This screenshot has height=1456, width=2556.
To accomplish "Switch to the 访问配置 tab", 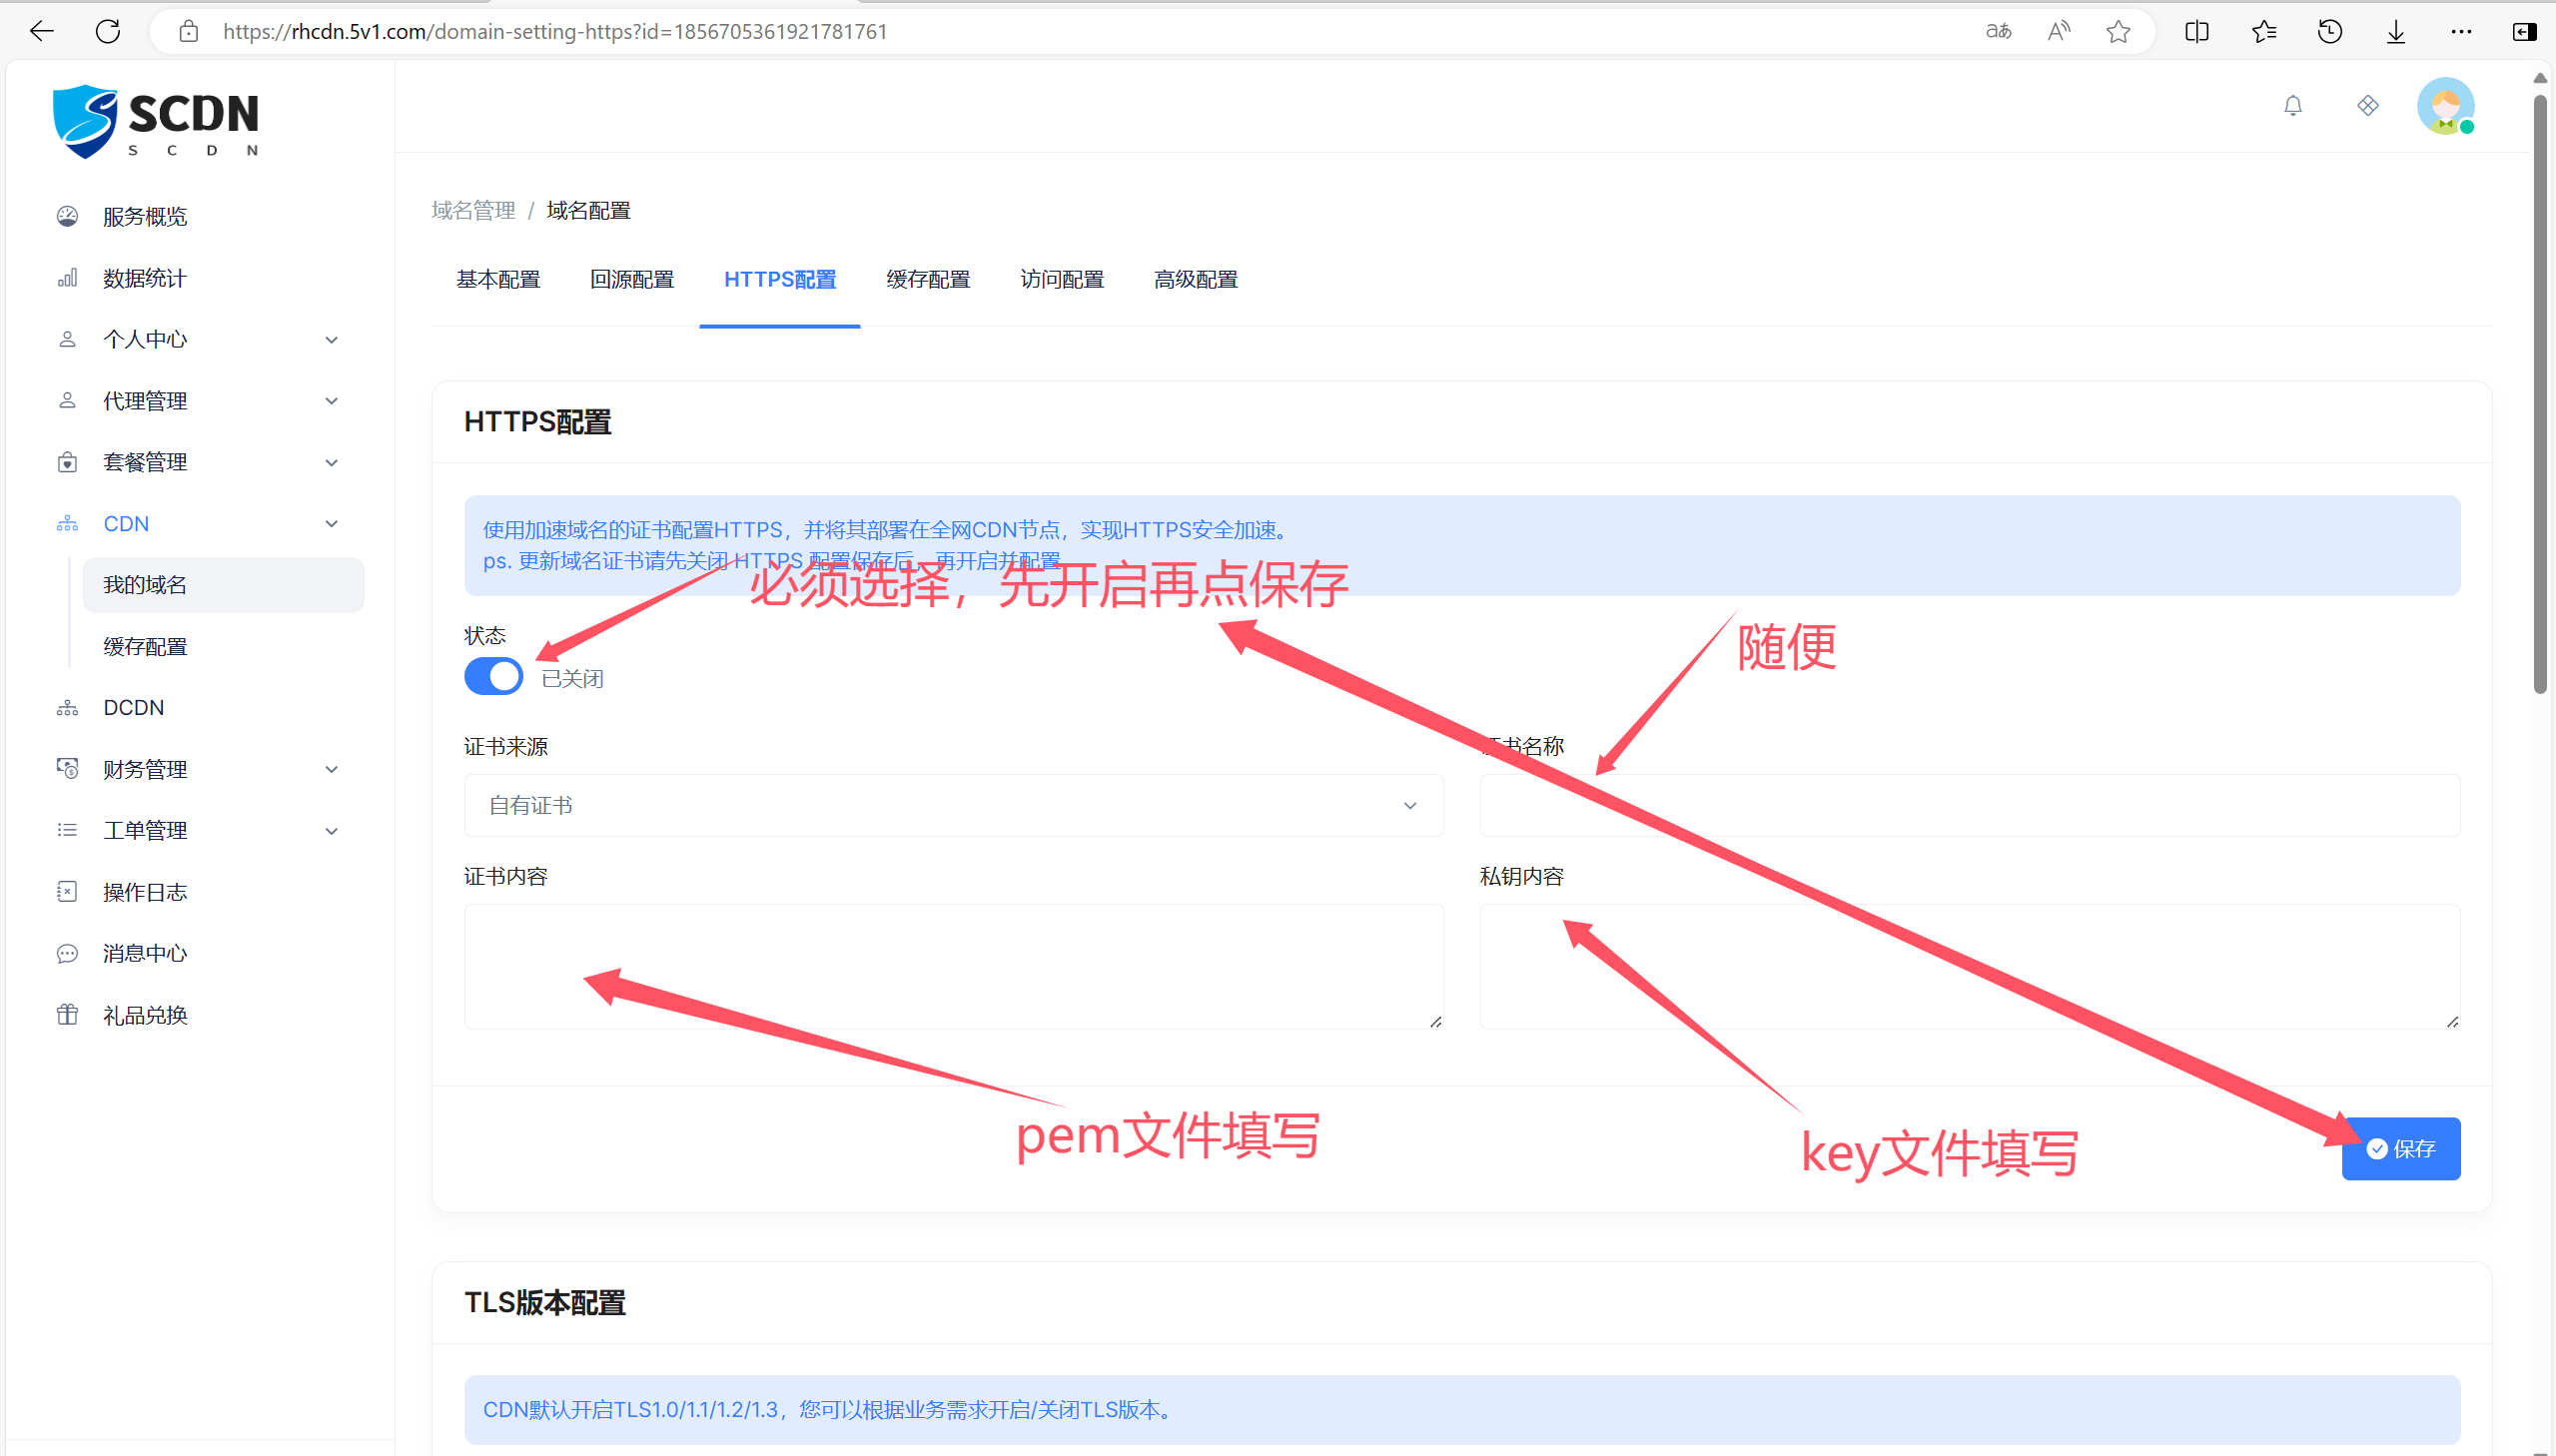I will [1061, 280].
